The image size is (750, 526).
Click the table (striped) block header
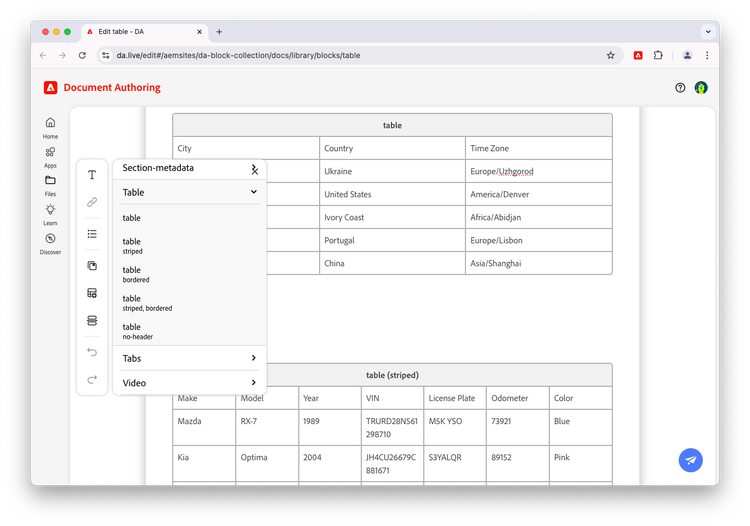click(392, 375)
